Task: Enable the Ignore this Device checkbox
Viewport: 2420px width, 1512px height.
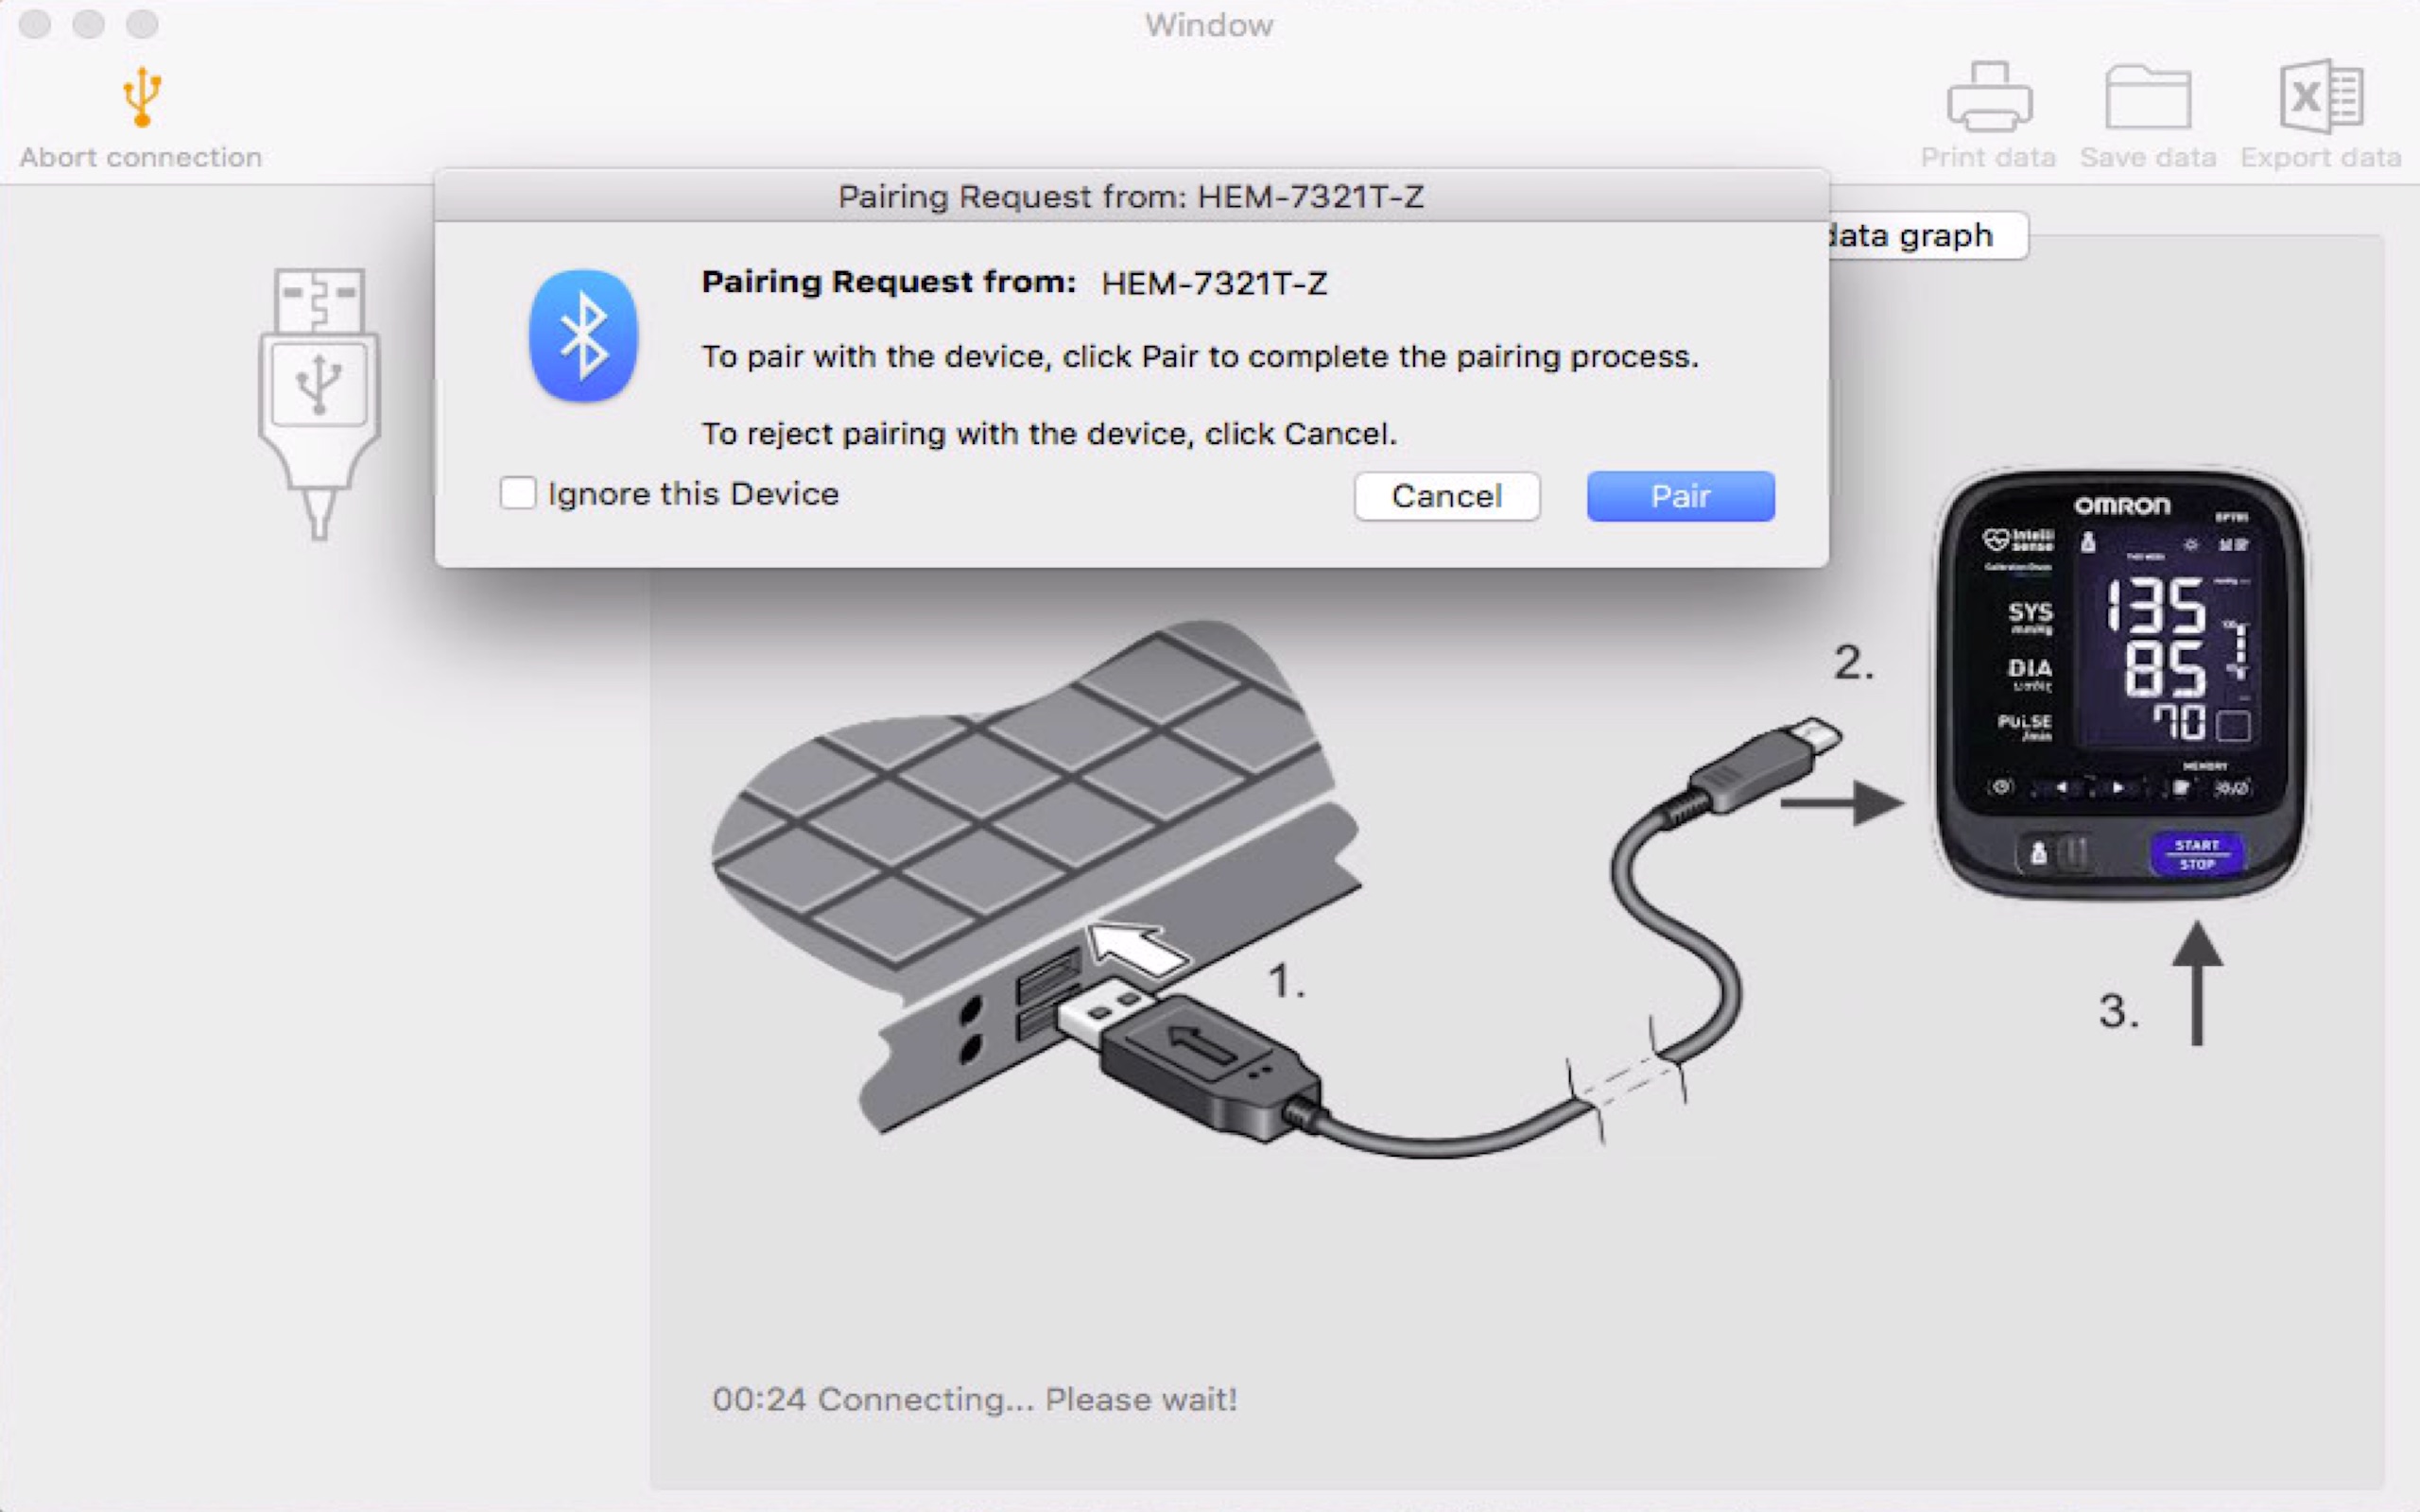Action: [518, 494]
